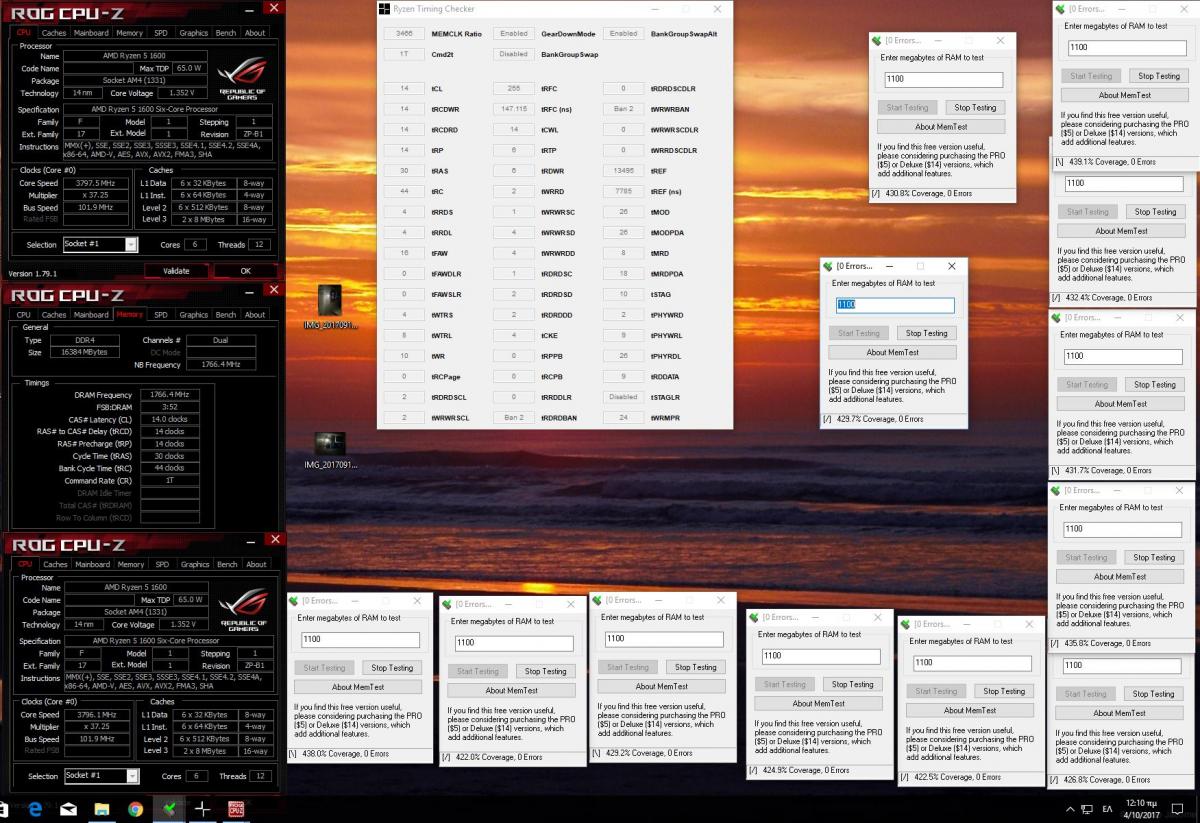
Task: Open Google Chrome from the taskbar
Action: coord(135,809)
